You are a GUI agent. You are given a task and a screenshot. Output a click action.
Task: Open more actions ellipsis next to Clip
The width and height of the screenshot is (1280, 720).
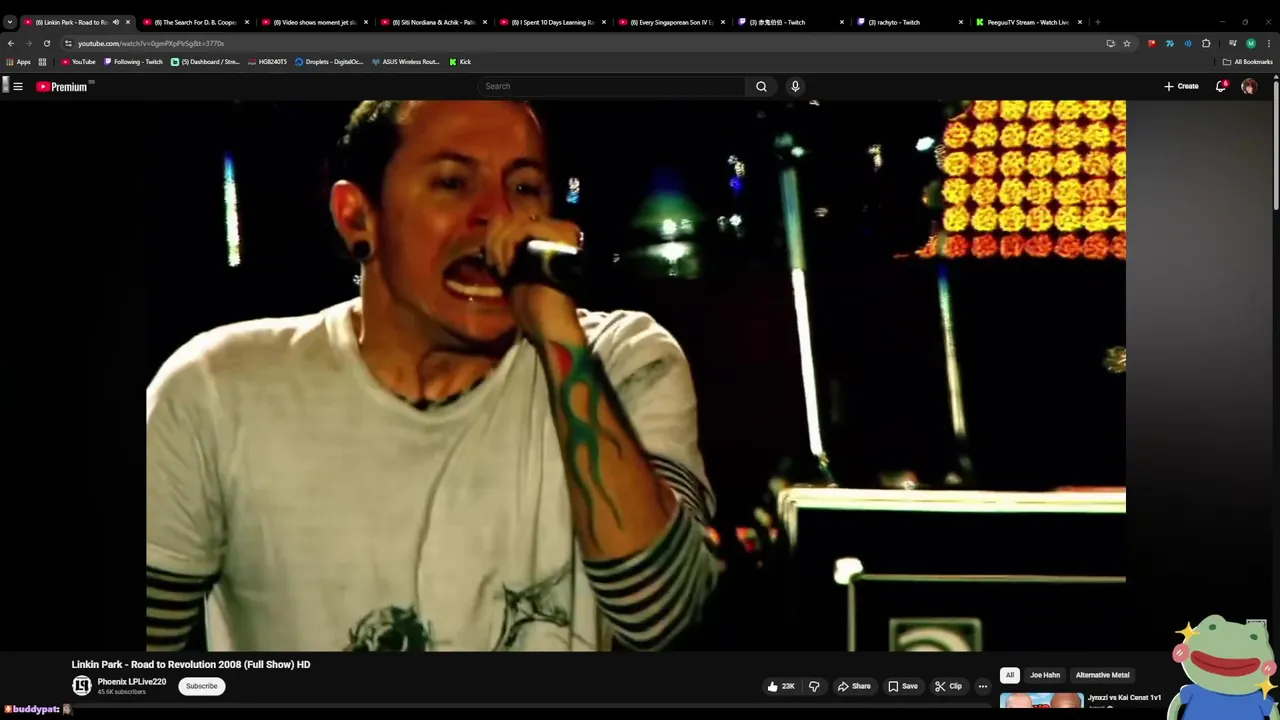click(x=983, y=686)
